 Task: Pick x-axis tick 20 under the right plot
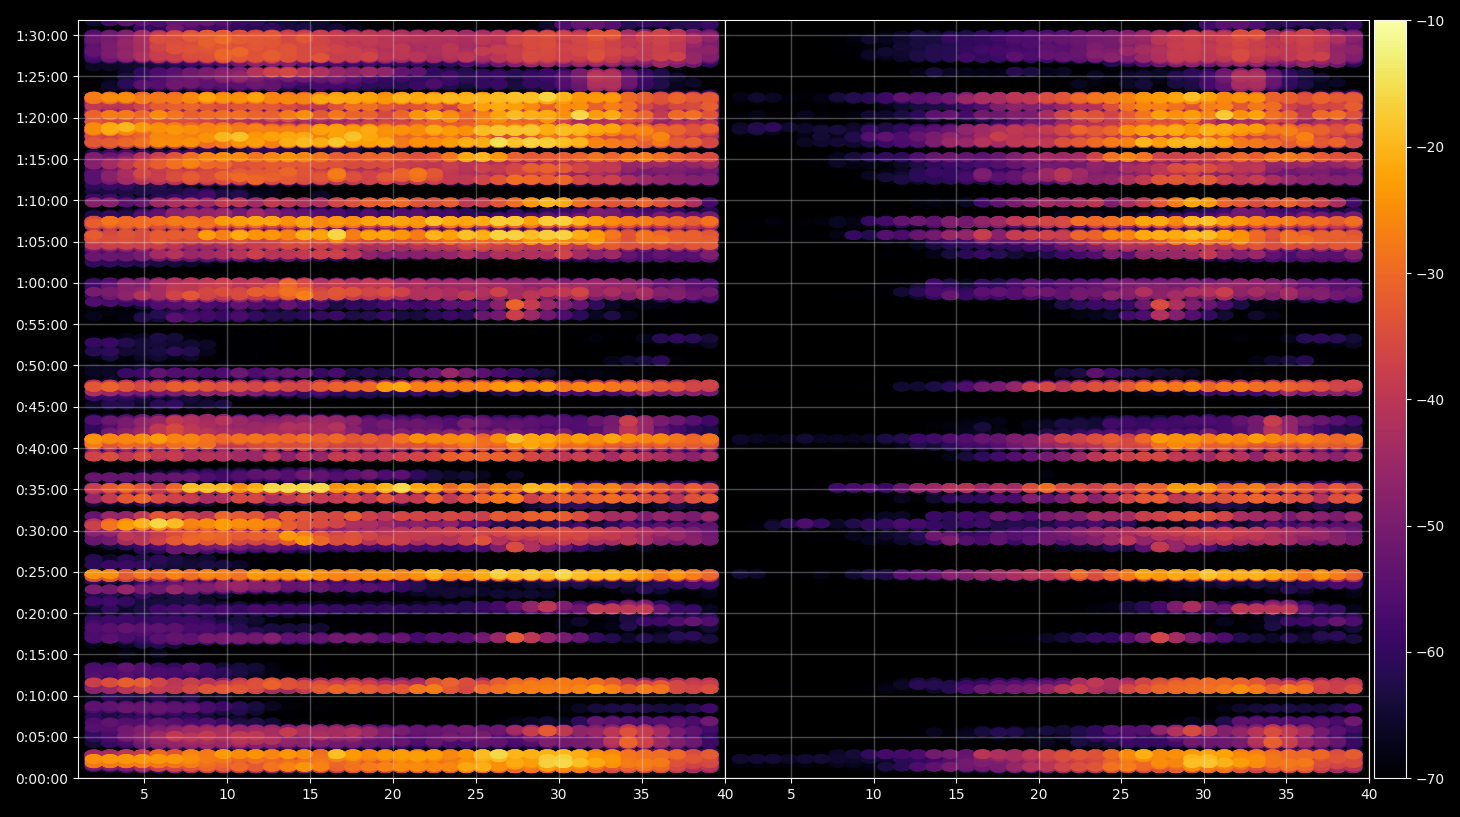[x=1039, y=795]
